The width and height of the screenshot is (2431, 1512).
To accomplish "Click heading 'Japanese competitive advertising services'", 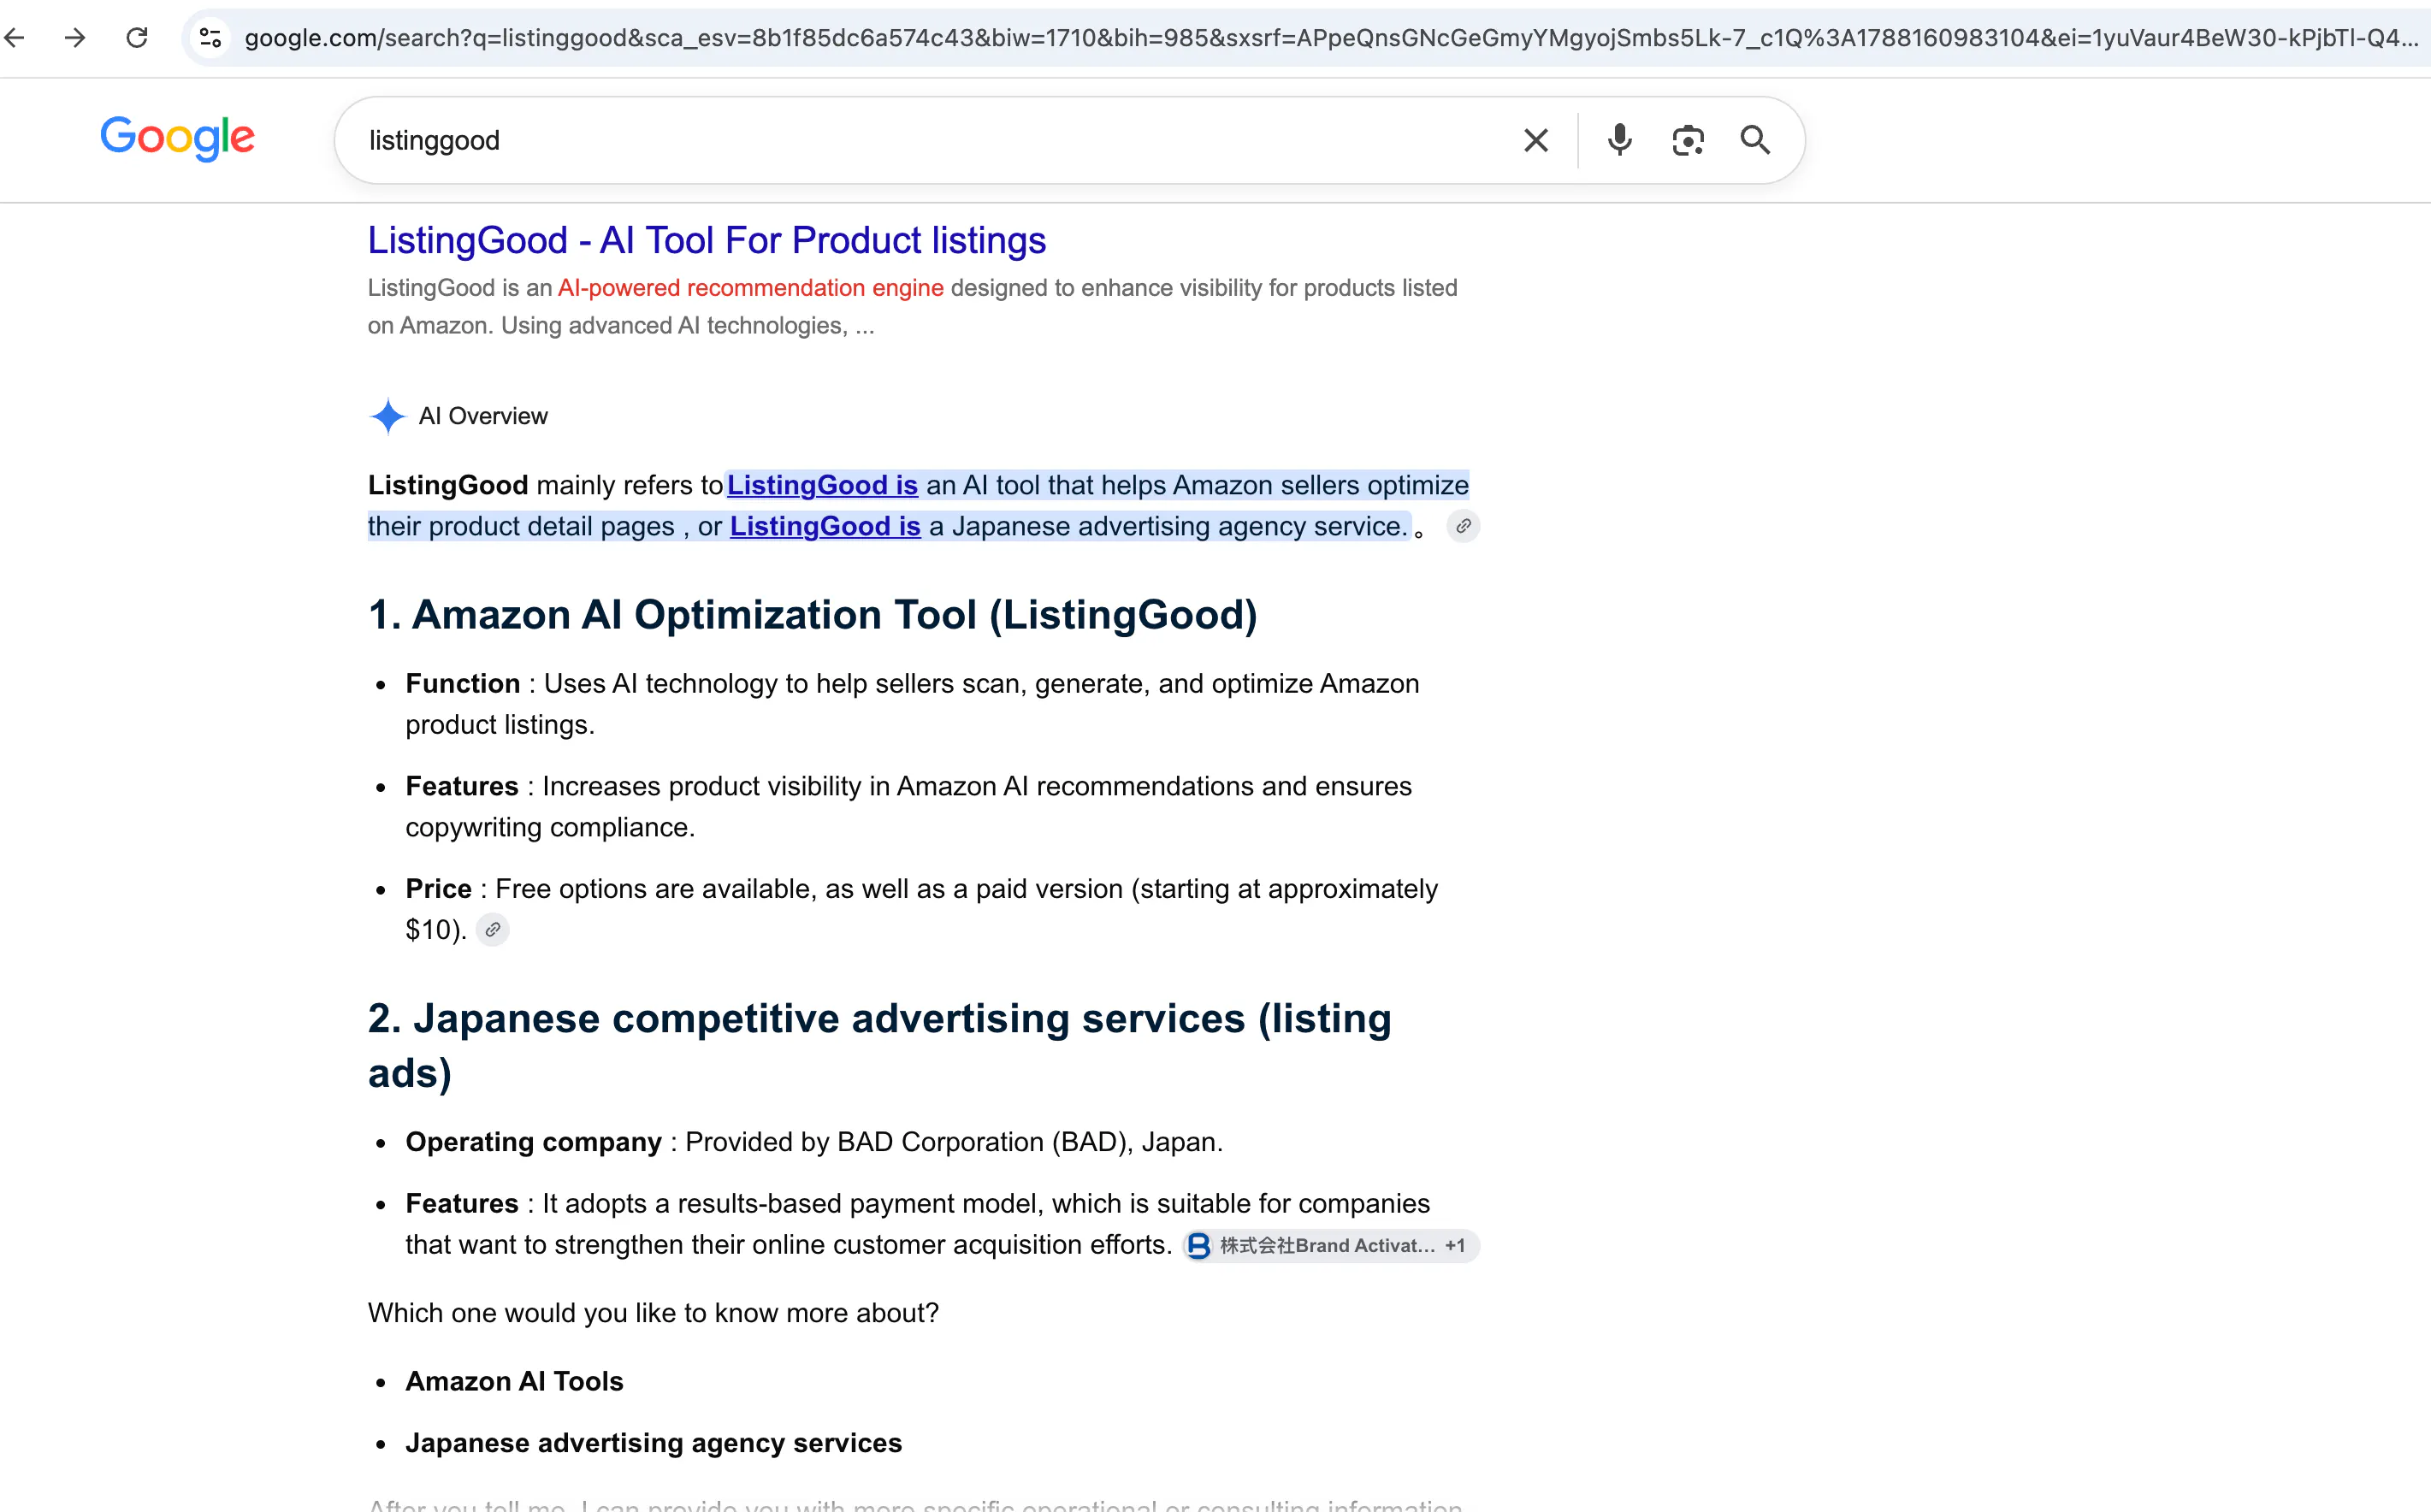I will pyautogui.click(x=880, y=1045).
